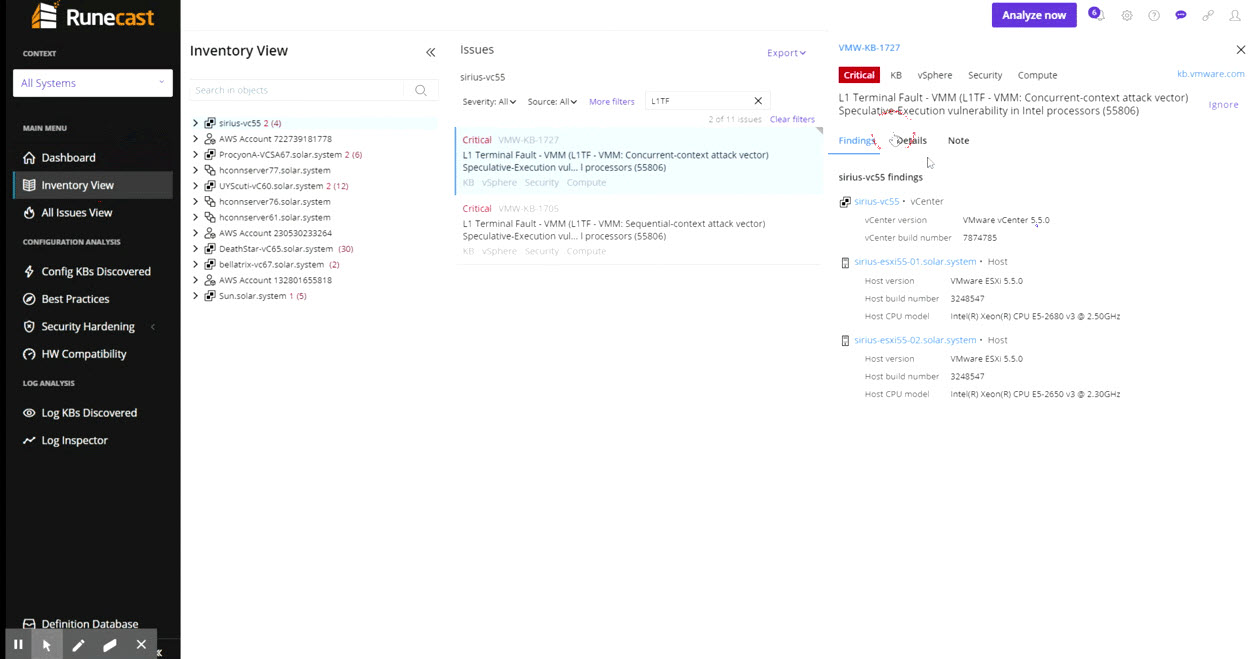
Task: Switch to the Note tab
Action: (958, 141)
